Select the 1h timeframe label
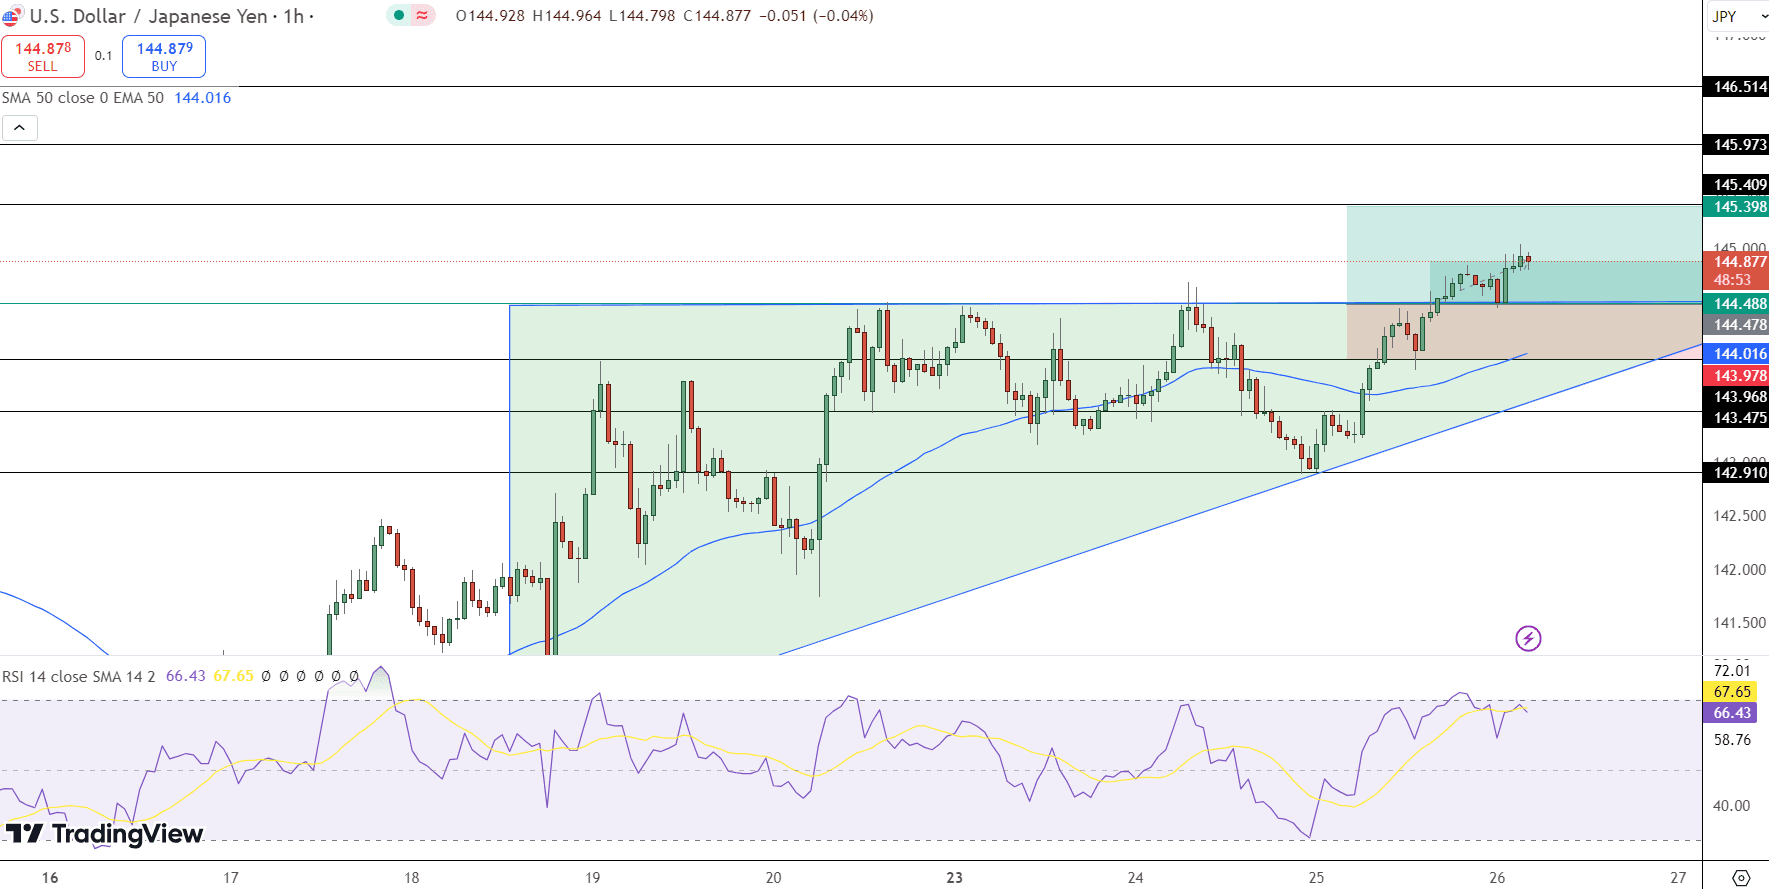This screenshot has height=889, width=1769. (x=293, y=16)
